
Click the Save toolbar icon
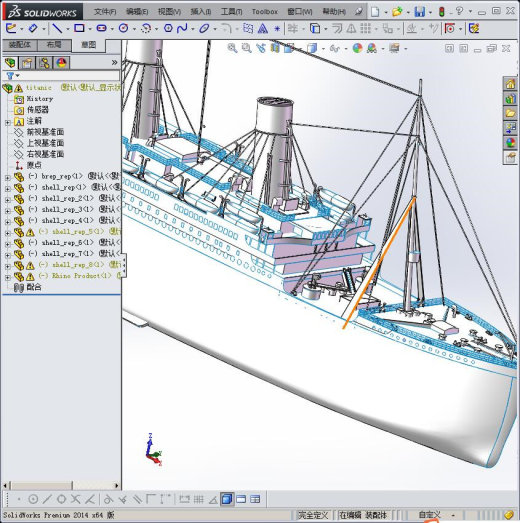click(419, 12)
